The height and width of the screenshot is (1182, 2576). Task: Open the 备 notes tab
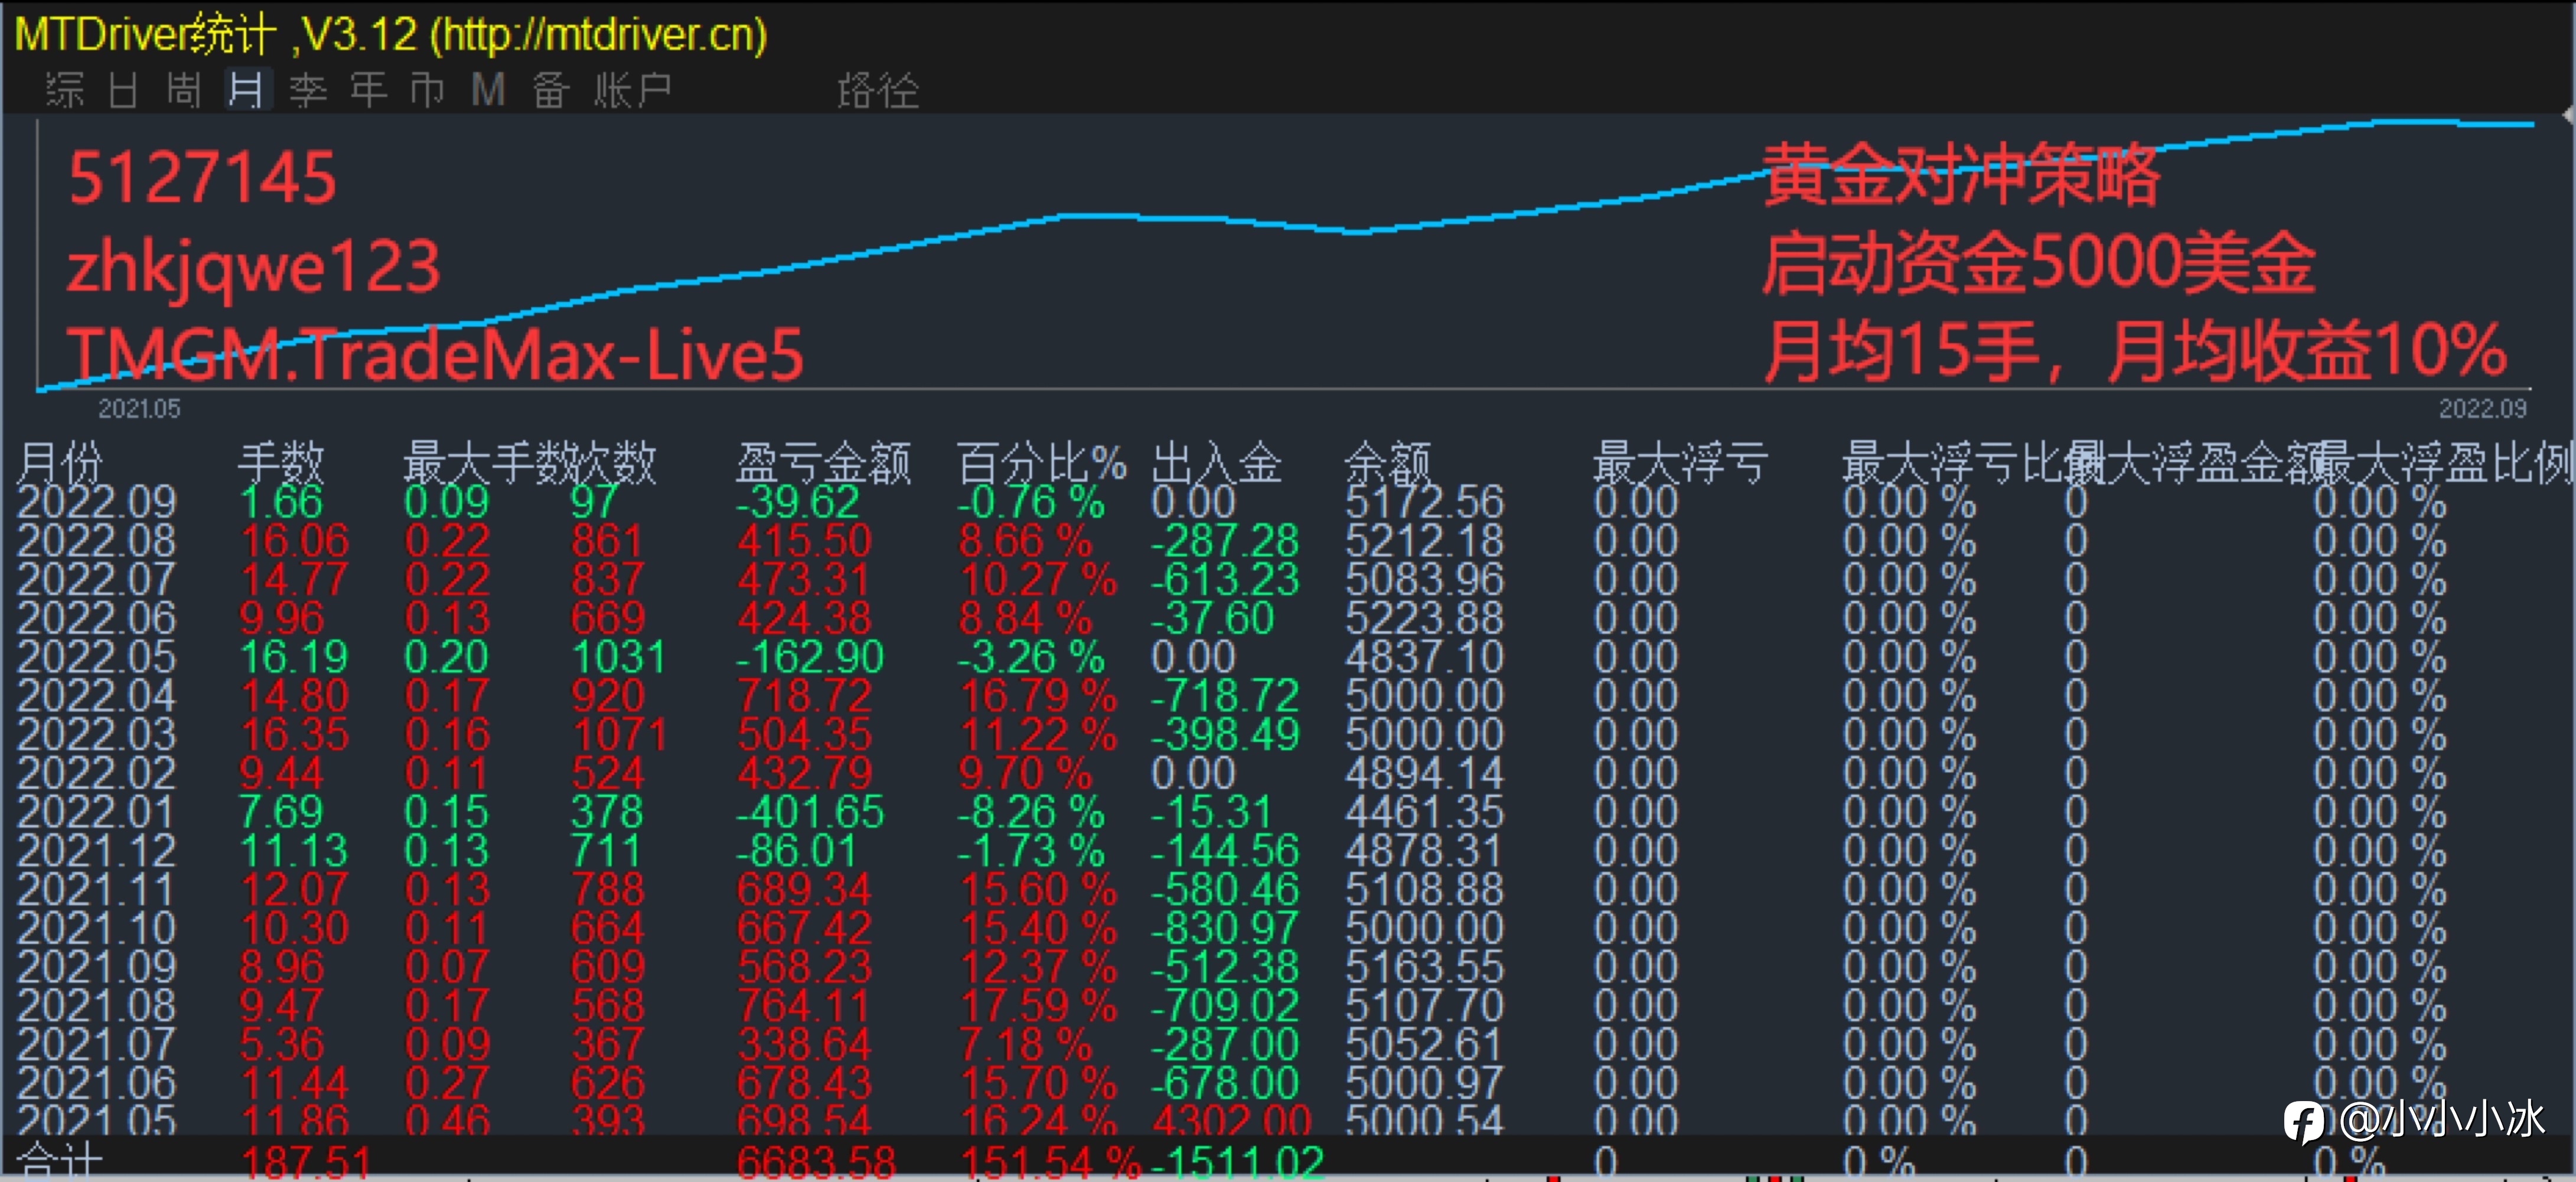tap(550, 90)
